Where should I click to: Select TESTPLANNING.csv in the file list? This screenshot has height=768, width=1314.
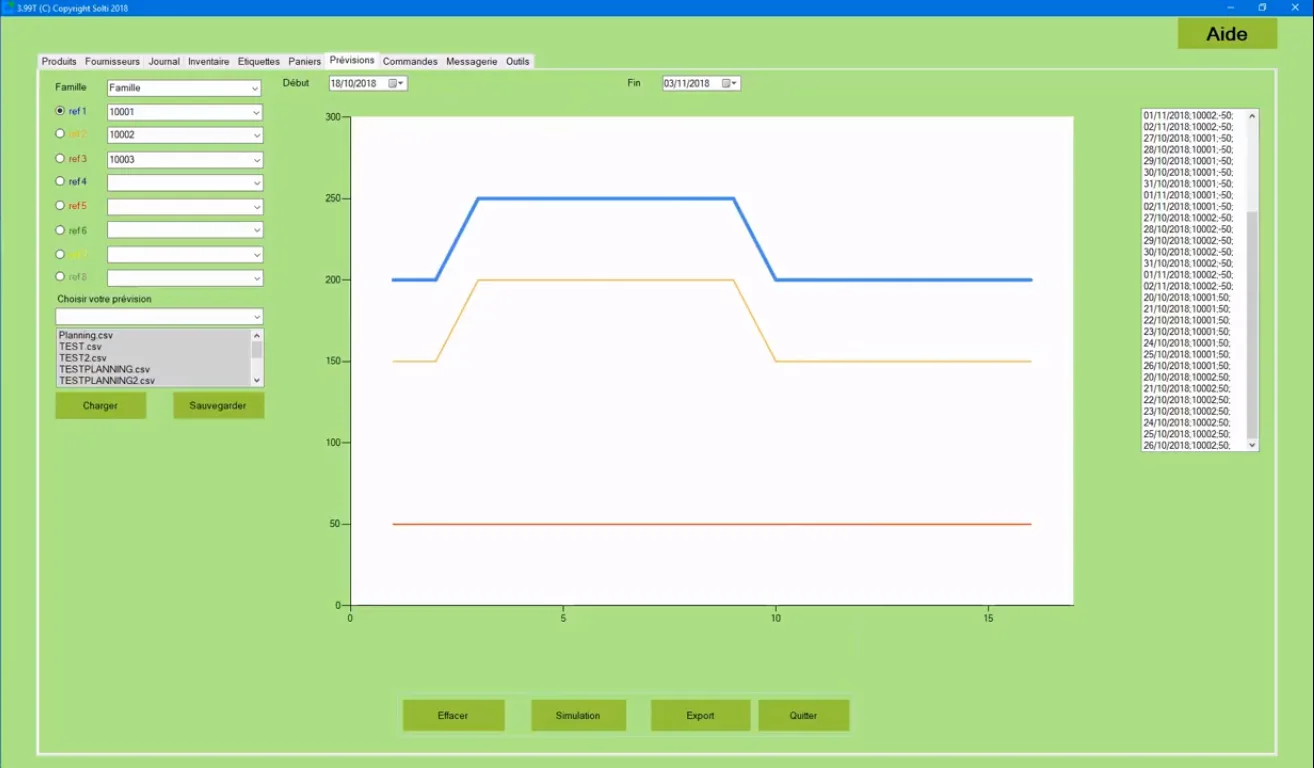click(104, 369)
